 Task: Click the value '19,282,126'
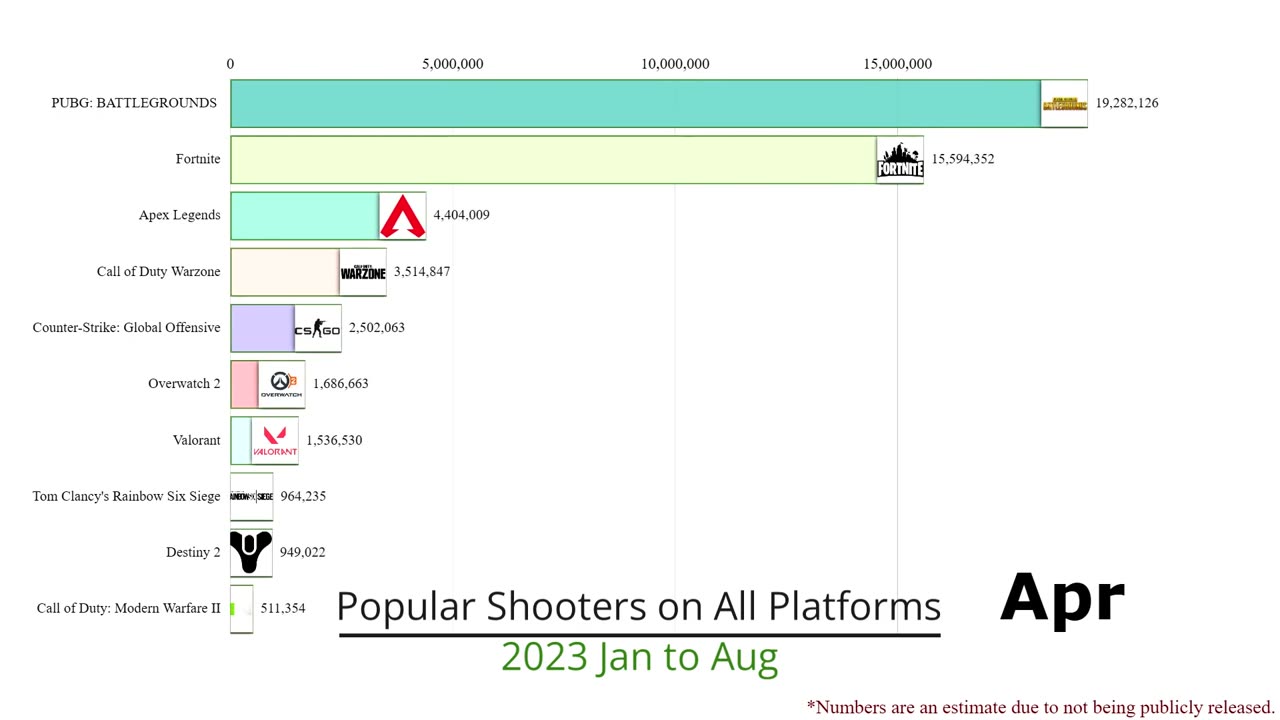pos(1127,103)
